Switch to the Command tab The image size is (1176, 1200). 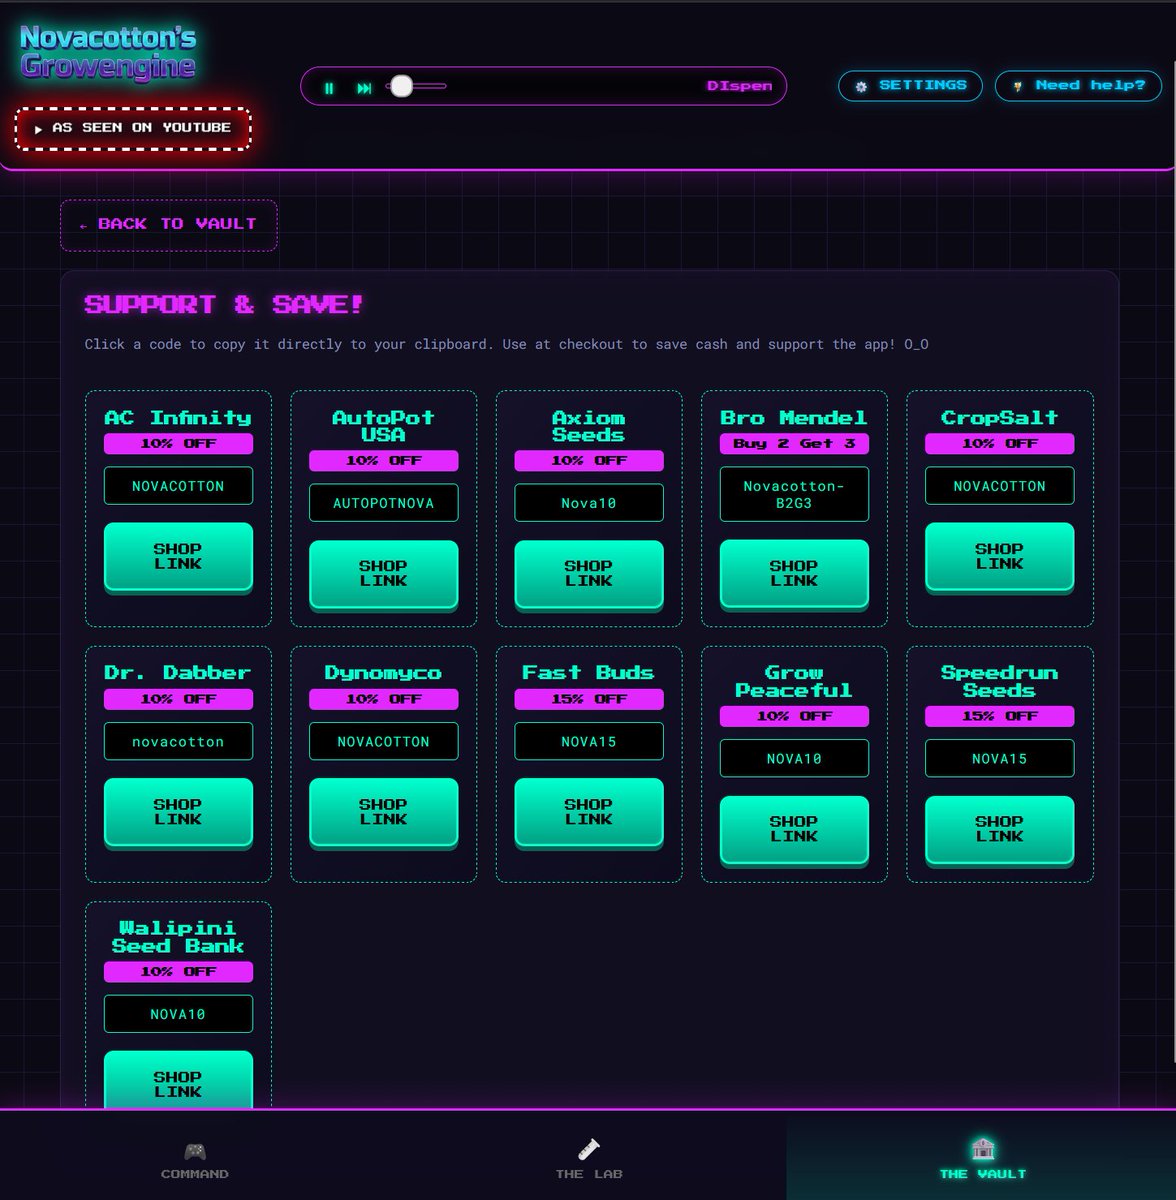[195, 1161]
